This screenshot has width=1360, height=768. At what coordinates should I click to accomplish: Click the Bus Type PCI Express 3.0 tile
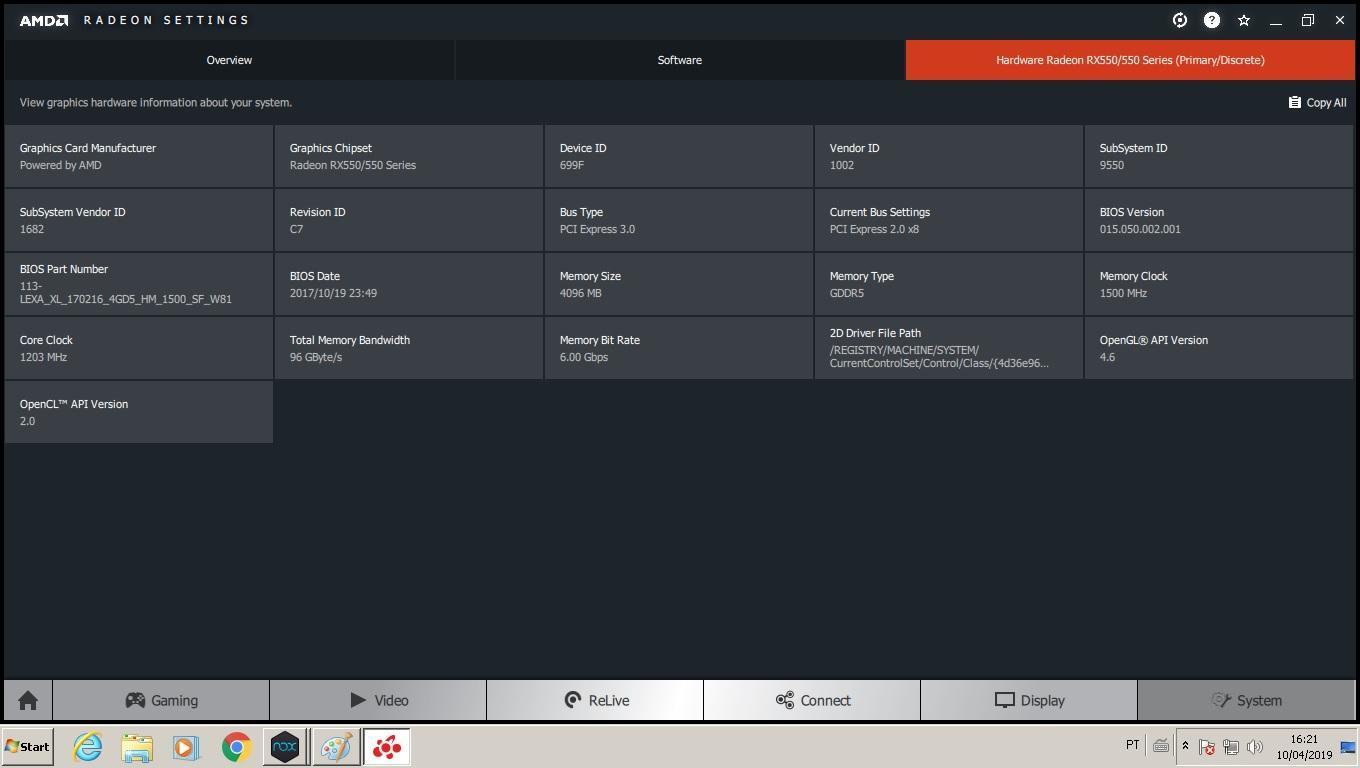(679, 220)
